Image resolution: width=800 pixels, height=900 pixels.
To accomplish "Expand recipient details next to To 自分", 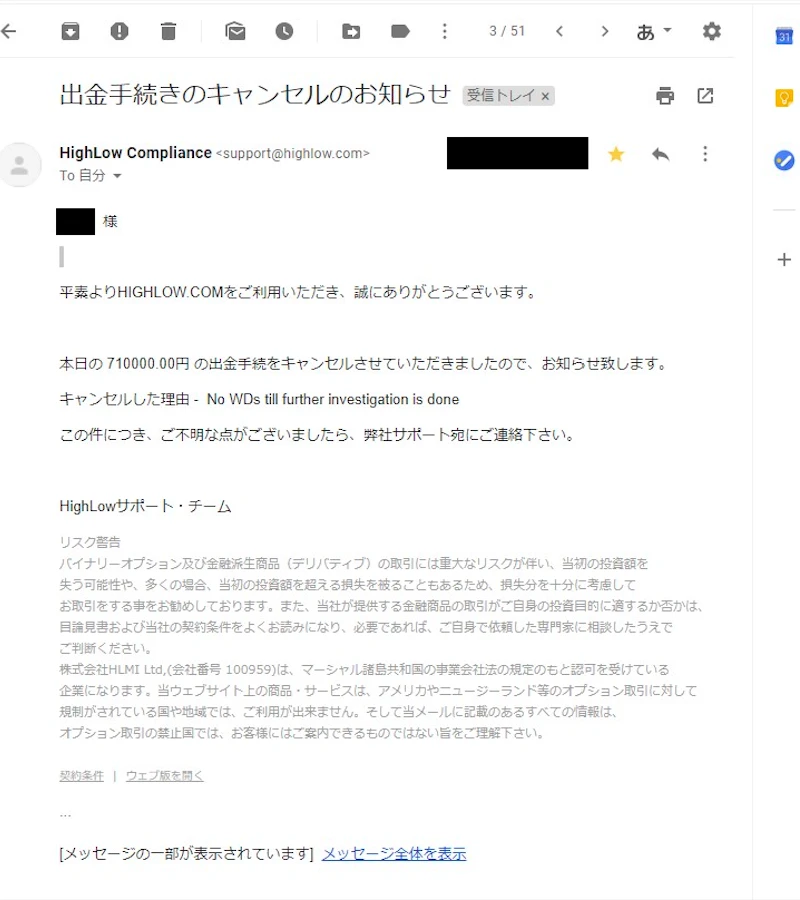I will tap(117, 176).
